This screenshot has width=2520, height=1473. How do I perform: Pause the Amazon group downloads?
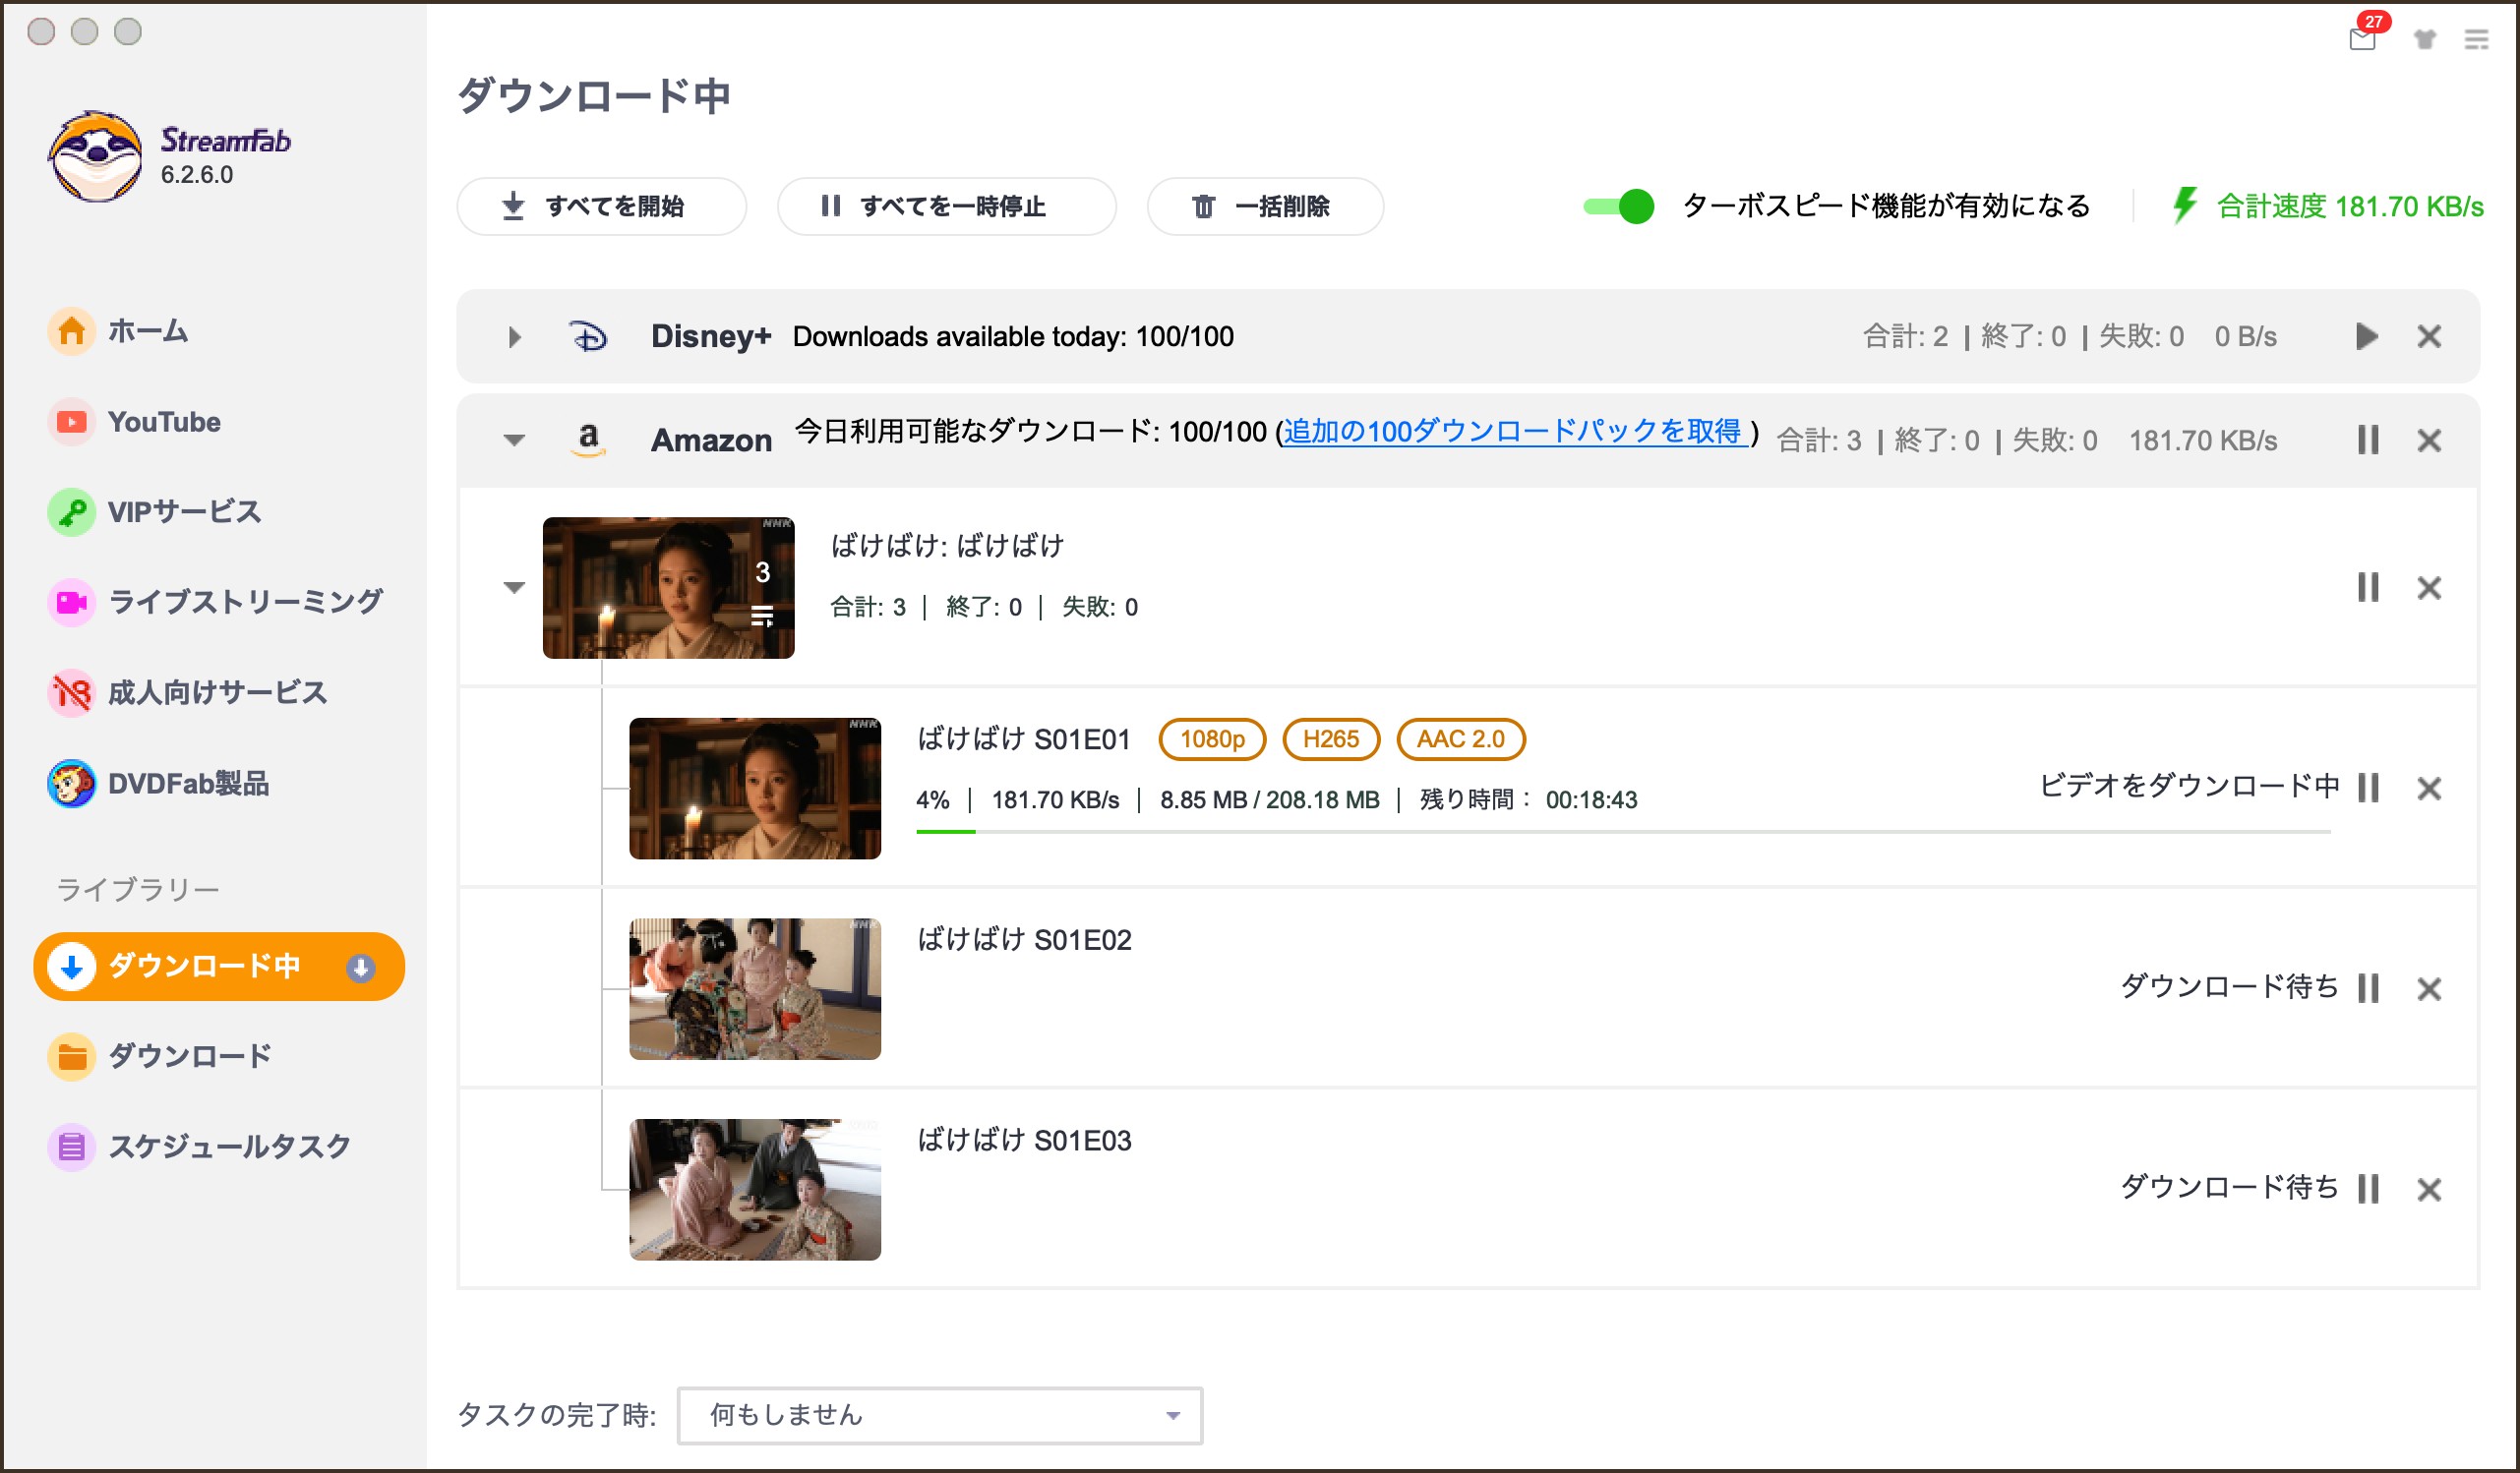tap(2367, 440)
